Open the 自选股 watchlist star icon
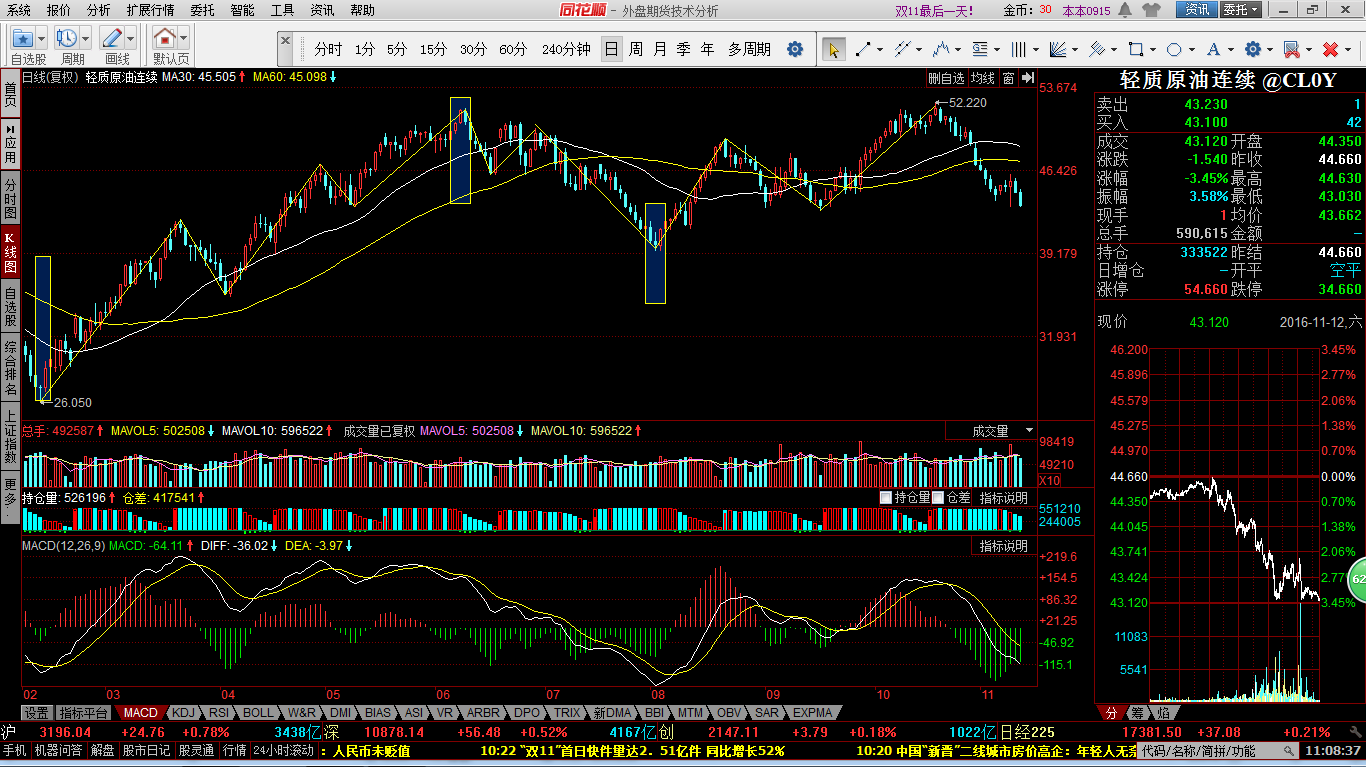The height and width of the screenshot is (767, 1366). (22, 38)
